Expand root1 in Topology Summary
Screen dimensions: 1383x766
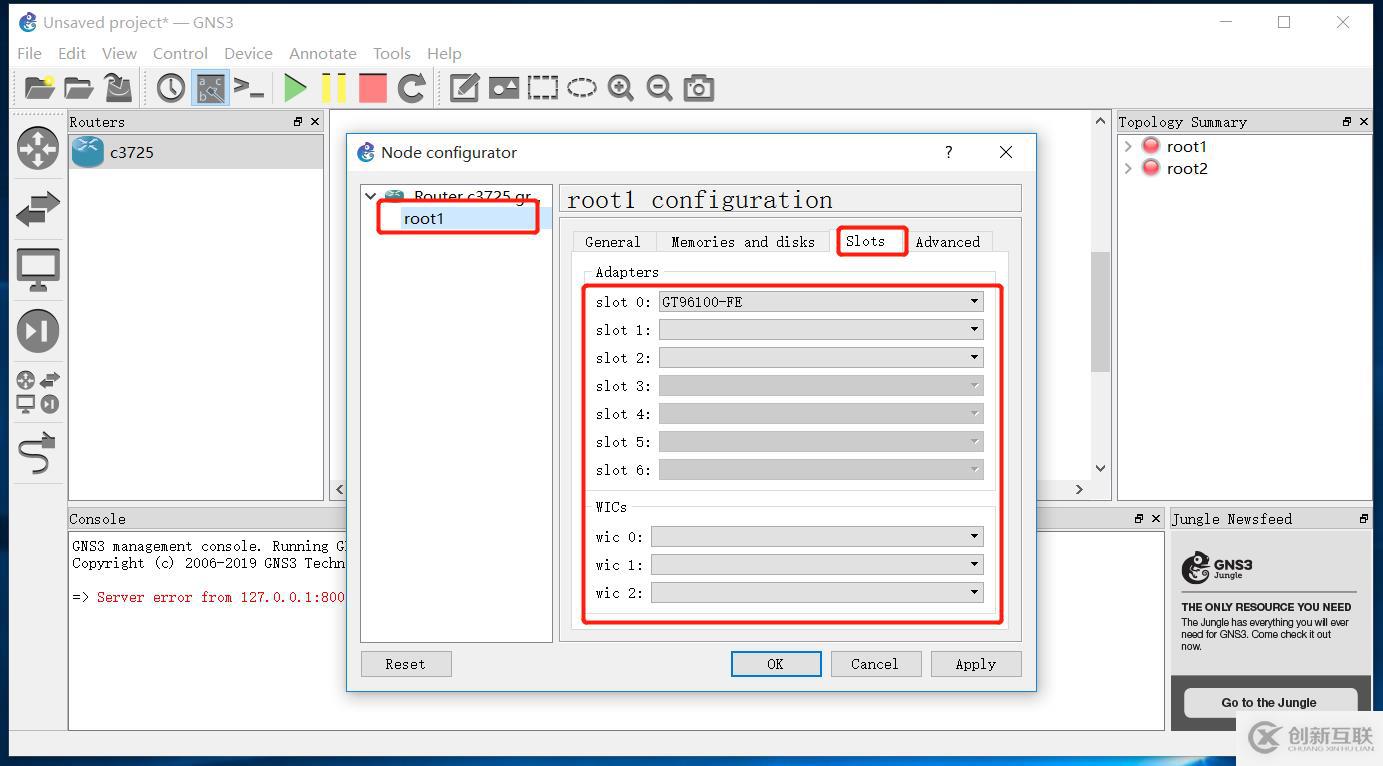click(1129, 146)
